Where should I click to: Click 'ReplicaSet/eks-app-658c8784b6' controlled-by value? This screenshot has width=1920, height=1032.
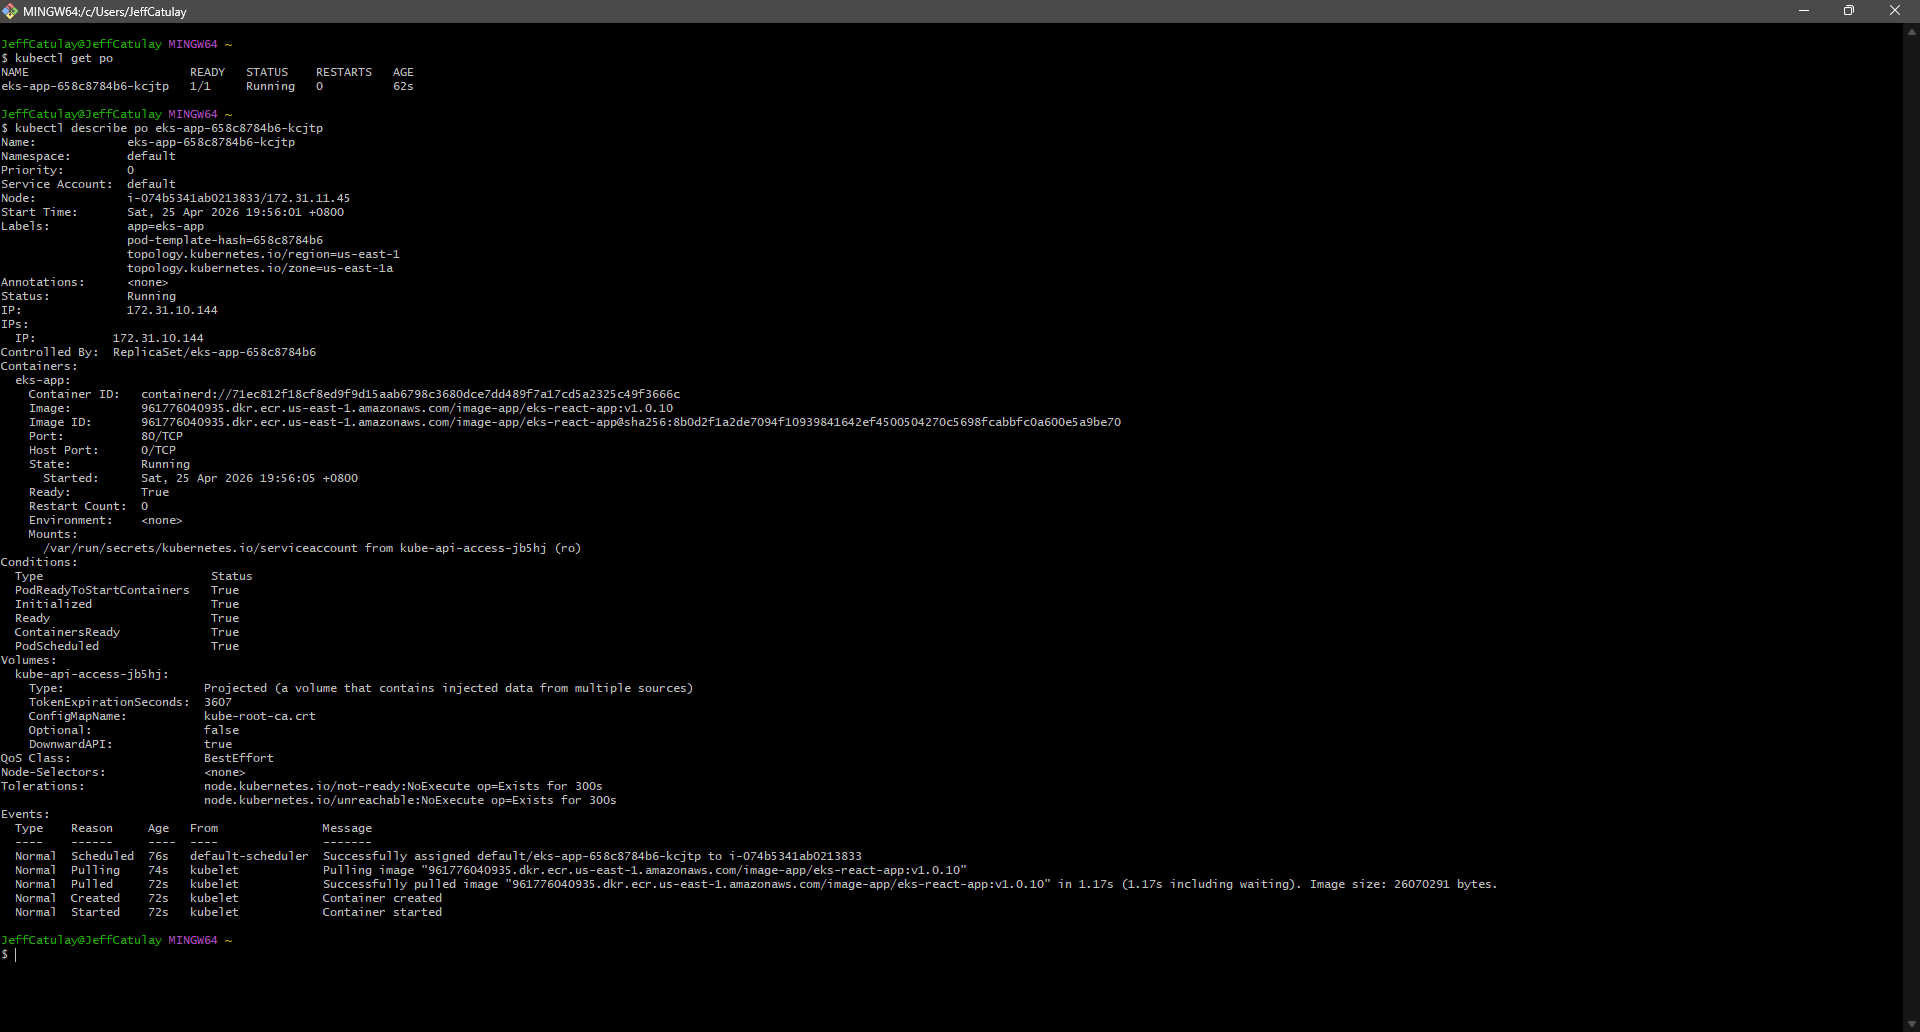tap(214, 352)
